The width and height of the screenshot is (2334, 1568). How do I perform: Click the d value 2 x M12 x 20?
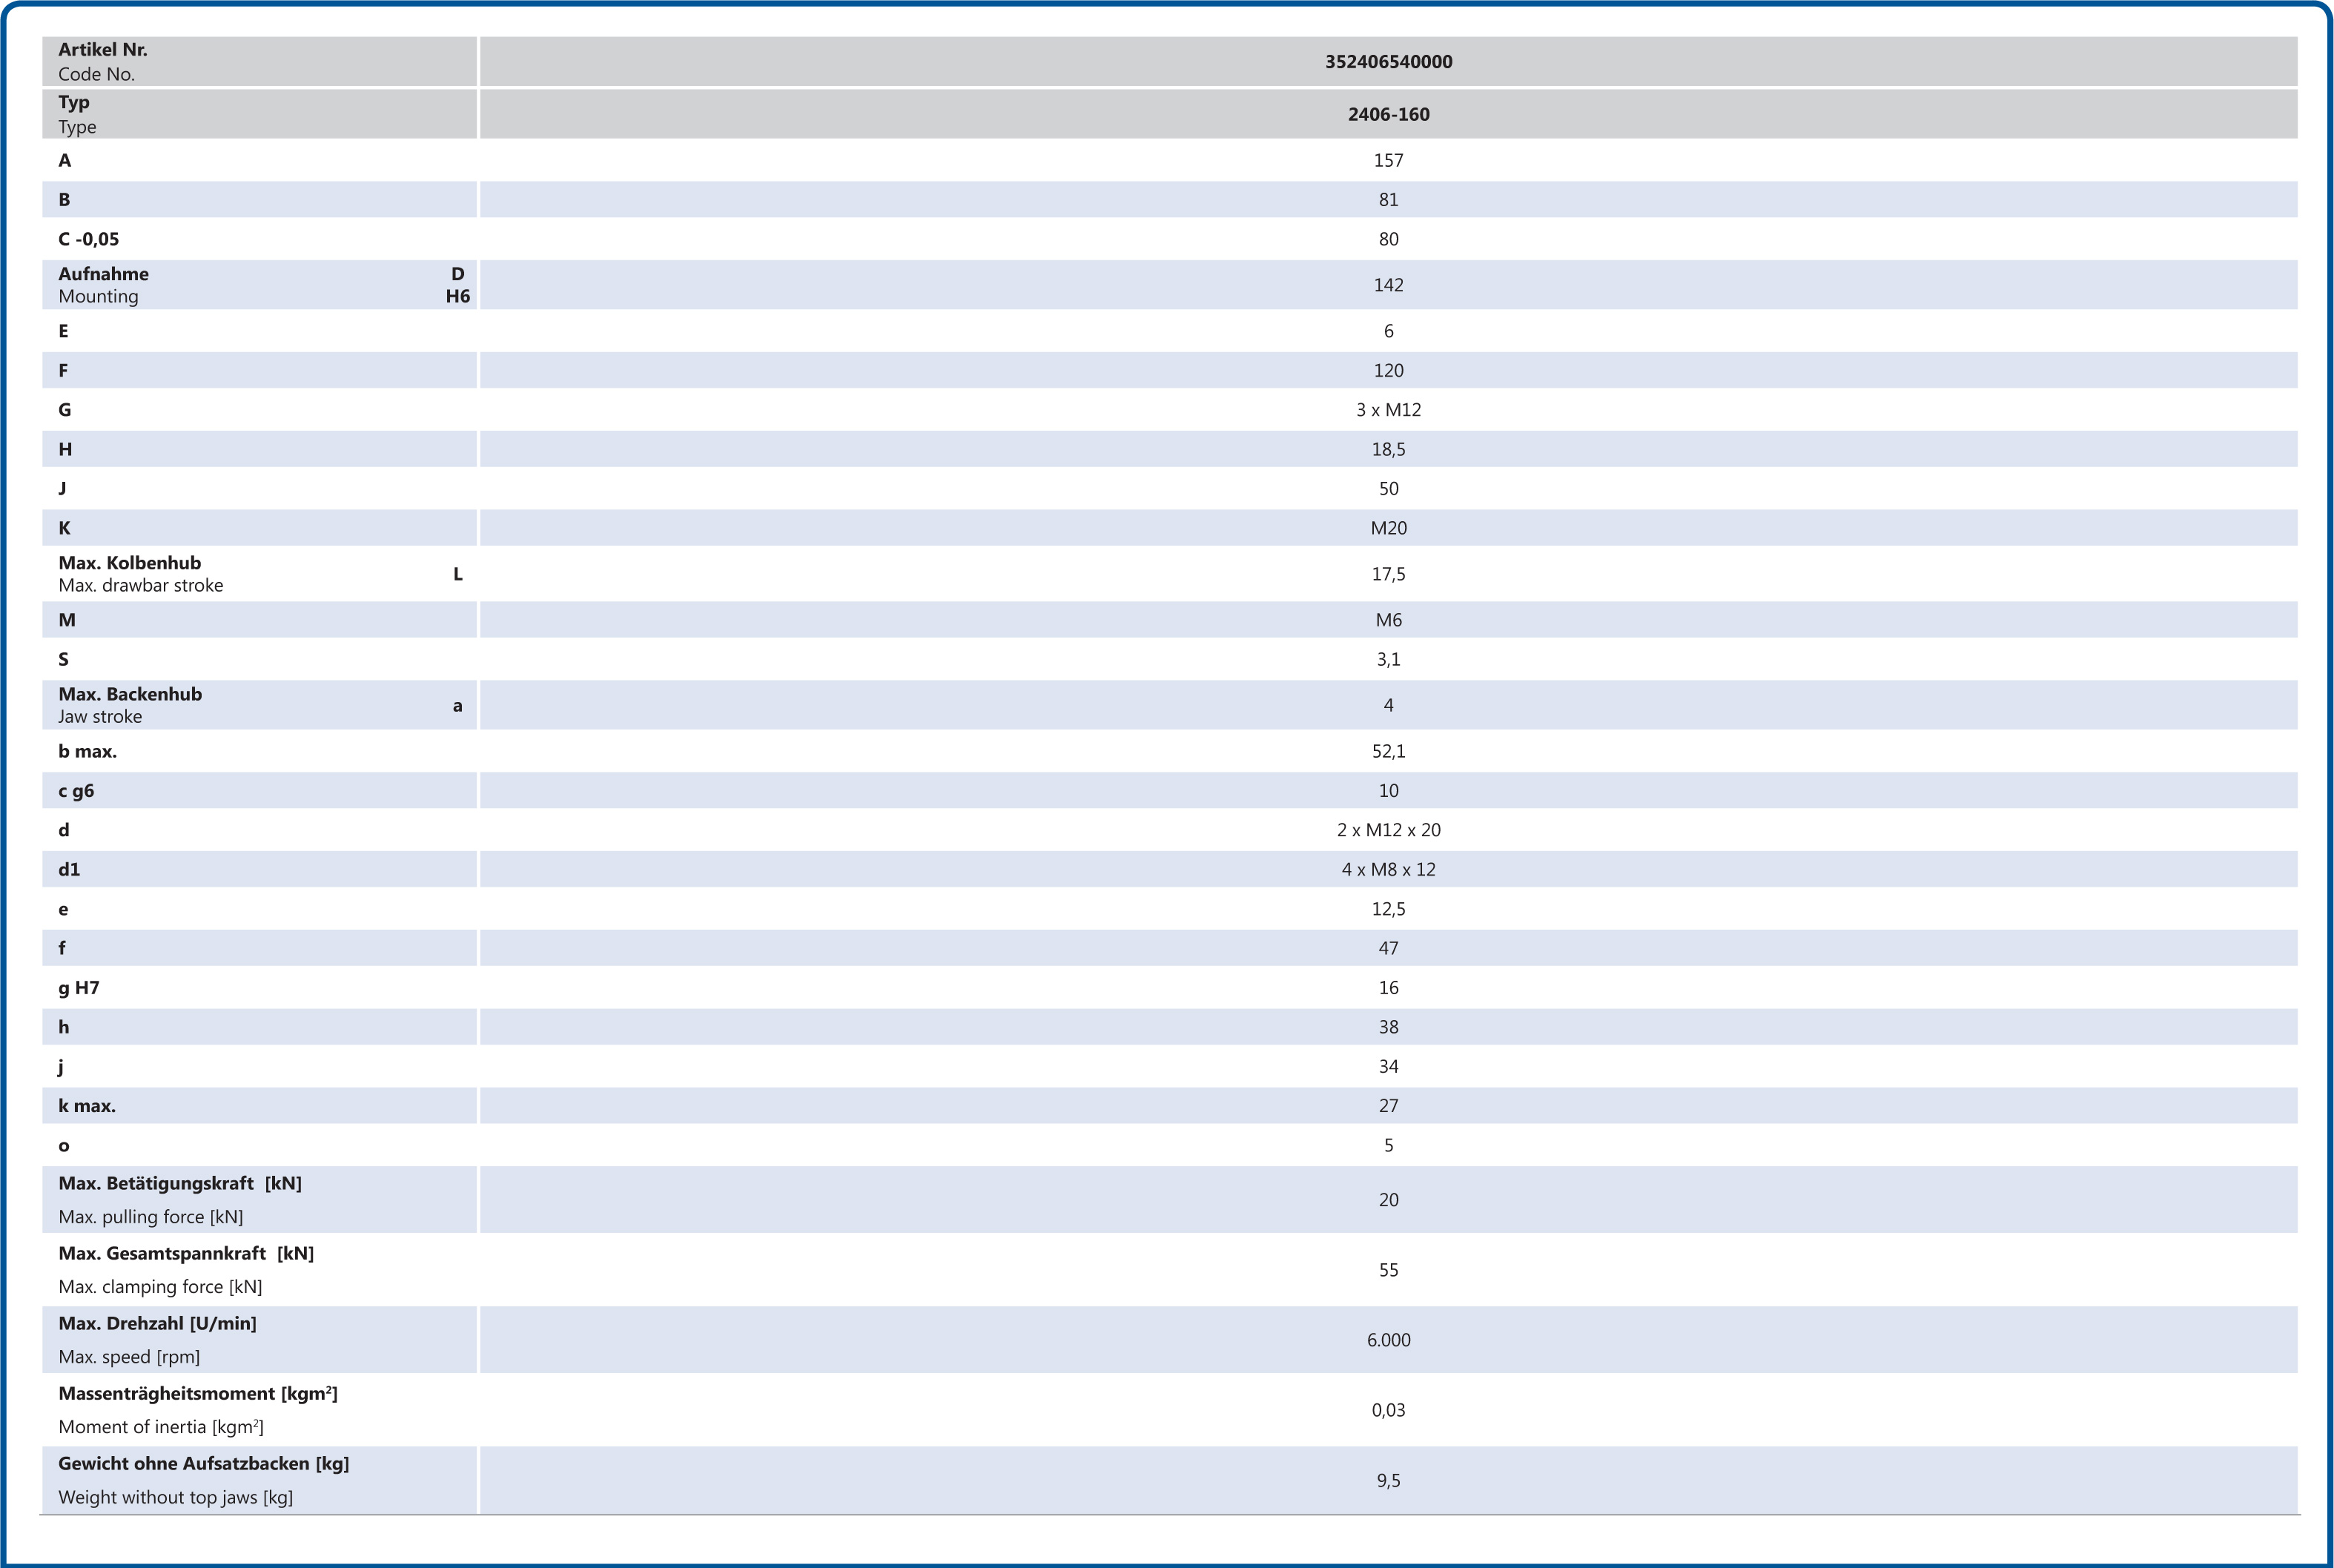(x=1388, y=830)
